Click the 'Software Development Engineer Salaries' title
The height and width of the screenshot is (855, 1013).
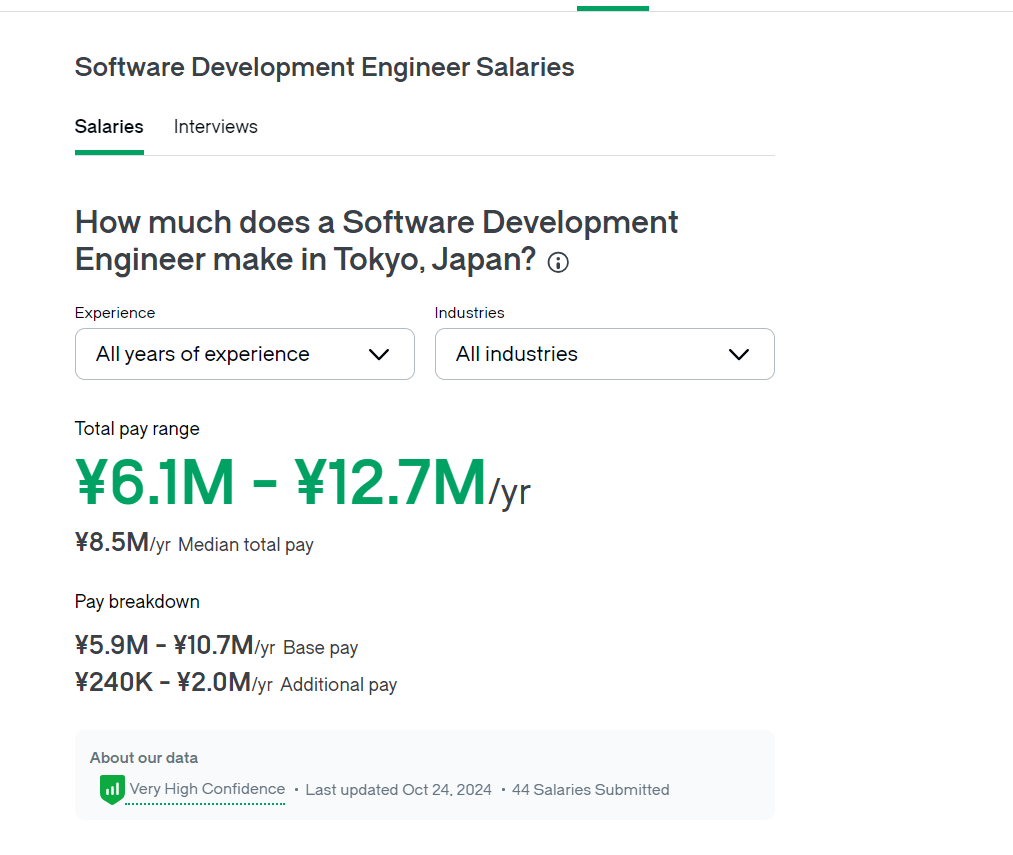click(x=324, y=67)
